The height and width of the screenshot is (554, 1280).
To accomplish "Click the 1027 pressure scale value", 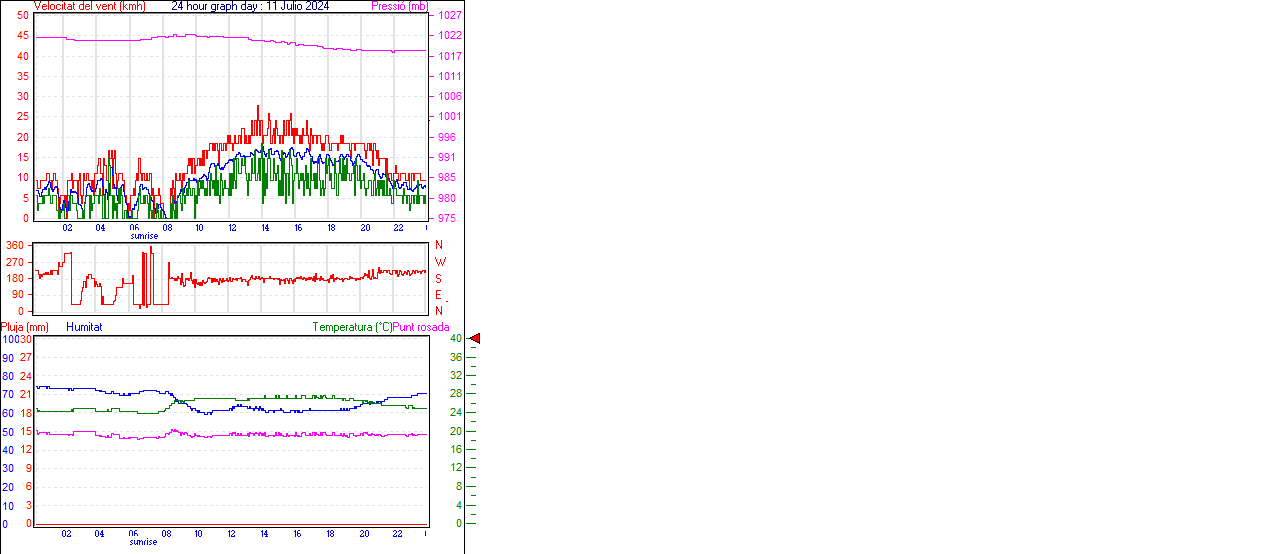I will pyautogui.click(x=449, y=16).
